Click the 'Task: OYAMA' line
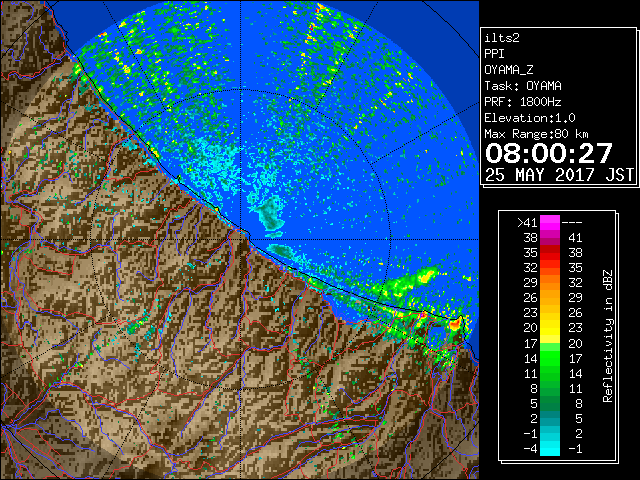Viewport: 640px width, 480px height. 523,86
